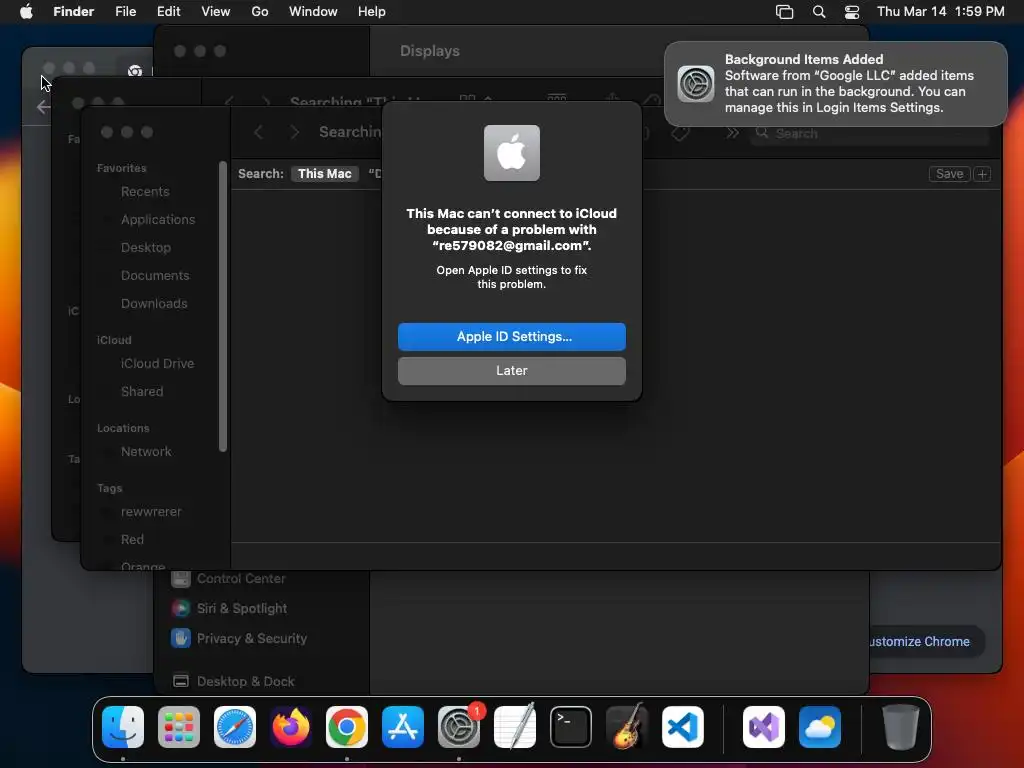Open the File menu
1024x768 pixels.
click(125, 11)
